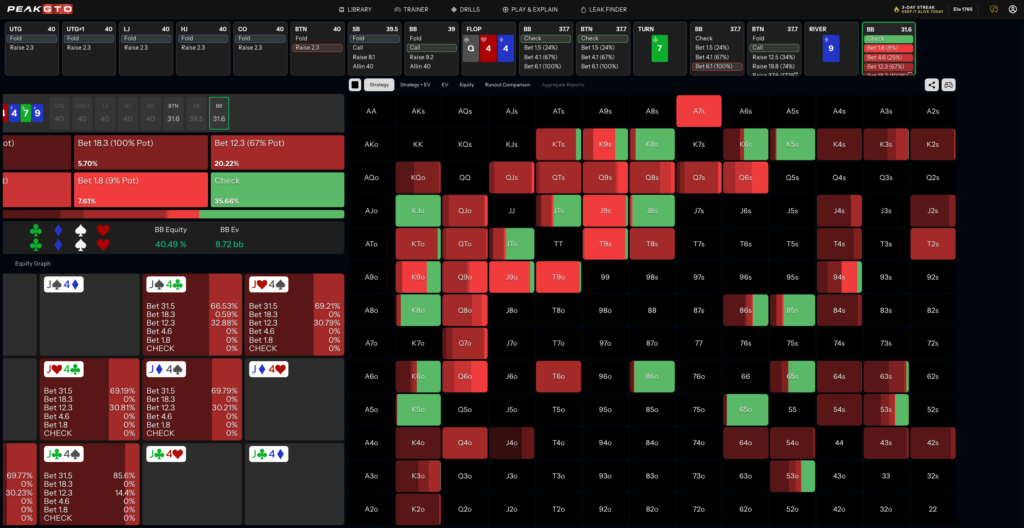Click the 53o cell in the matrix
Screen dimensions: 1024x528
tap(793, 476)
